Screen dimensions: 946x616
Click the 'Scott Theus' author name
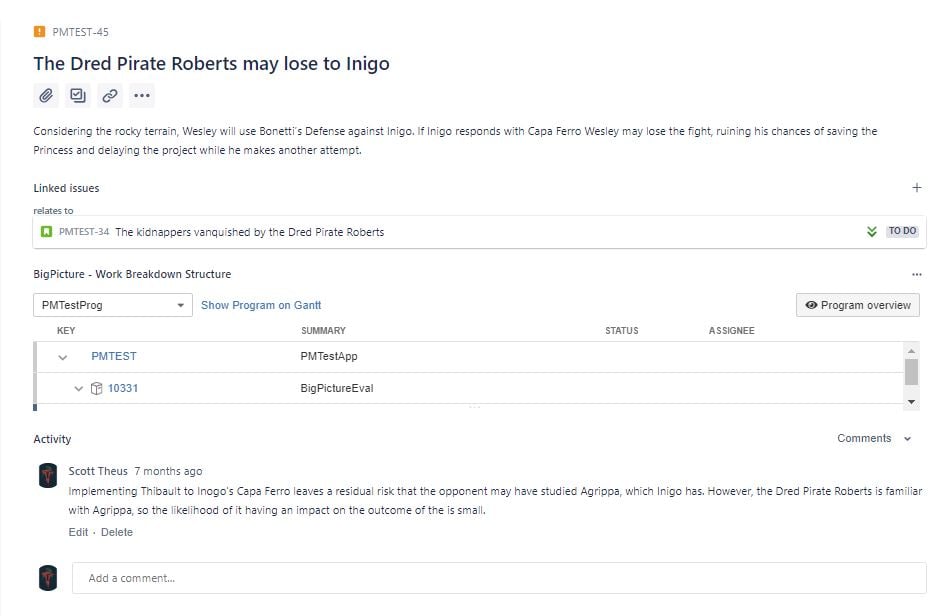coord(98,471)
